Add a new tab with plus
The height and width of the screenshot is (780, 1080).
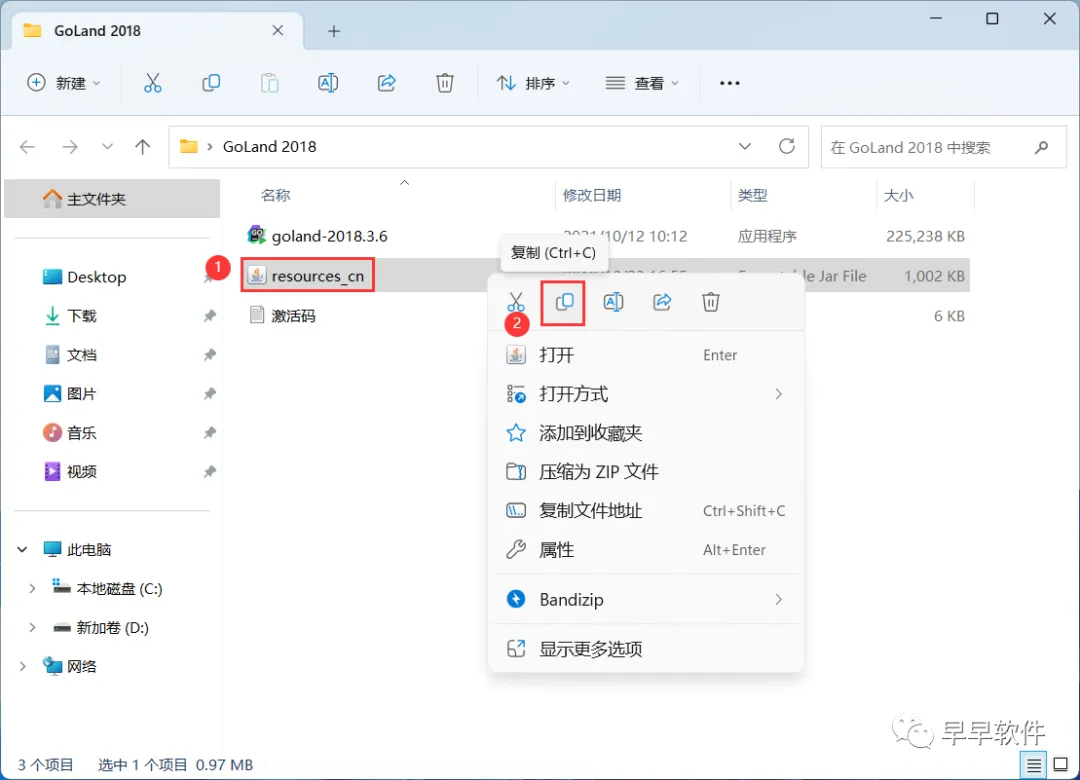[x=334, y=31]
